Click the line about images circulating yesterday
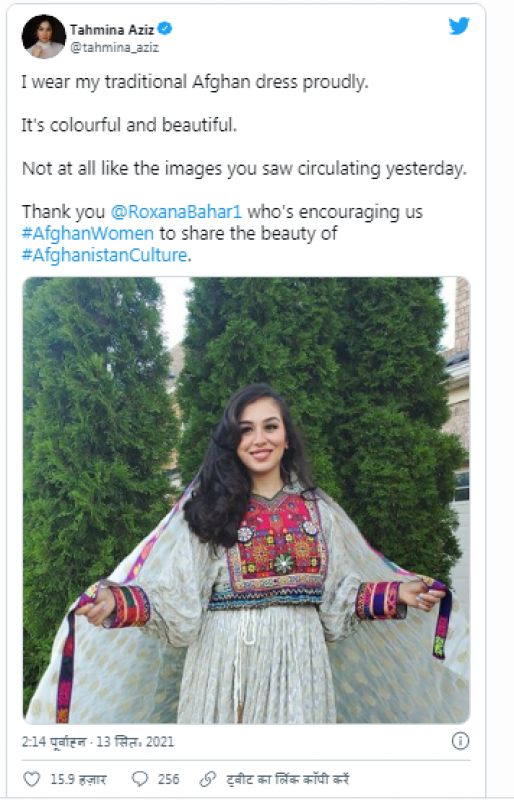The image size is (514, 800). (244, 168)
